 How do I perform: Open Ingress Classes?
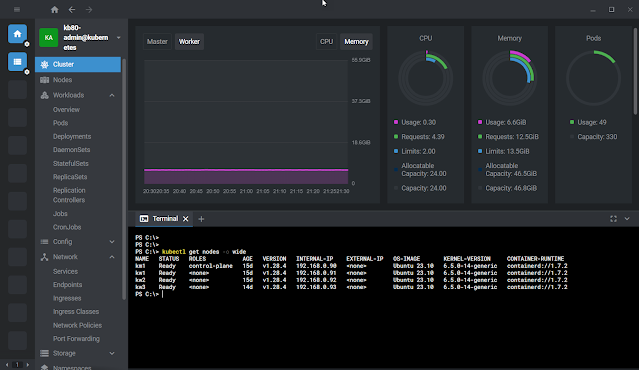tap(76, 312)
